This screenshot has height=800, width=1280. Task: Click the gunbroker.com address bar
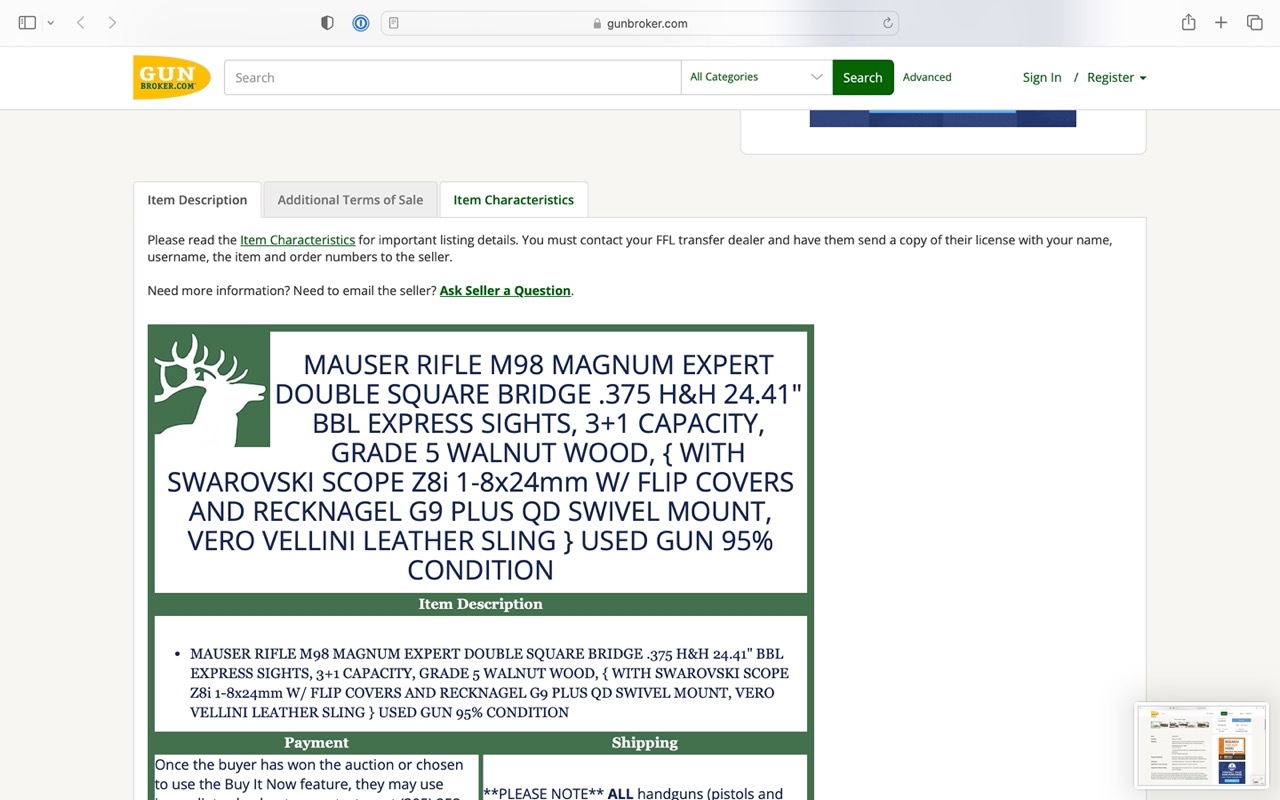point(640,23)
